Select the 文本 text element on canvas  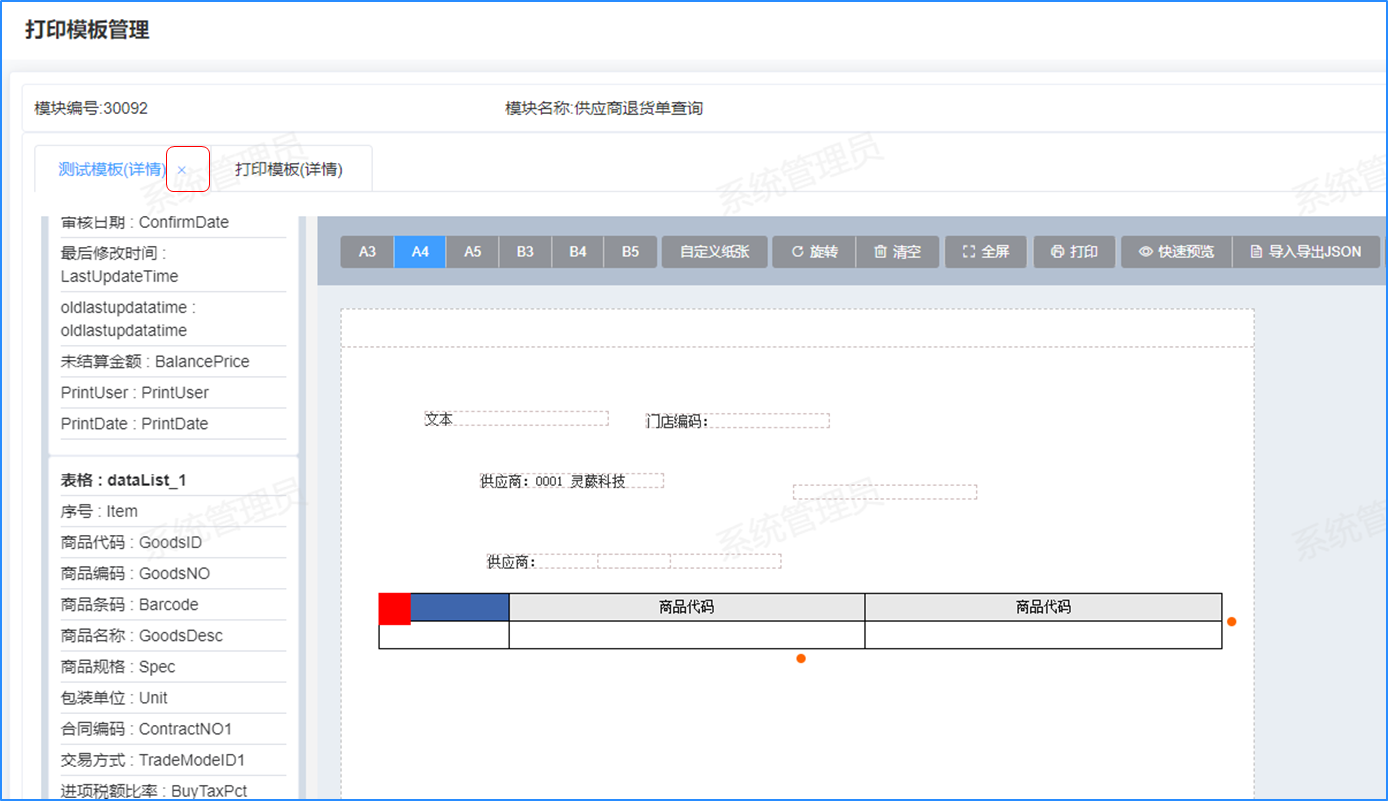[516, 419]
